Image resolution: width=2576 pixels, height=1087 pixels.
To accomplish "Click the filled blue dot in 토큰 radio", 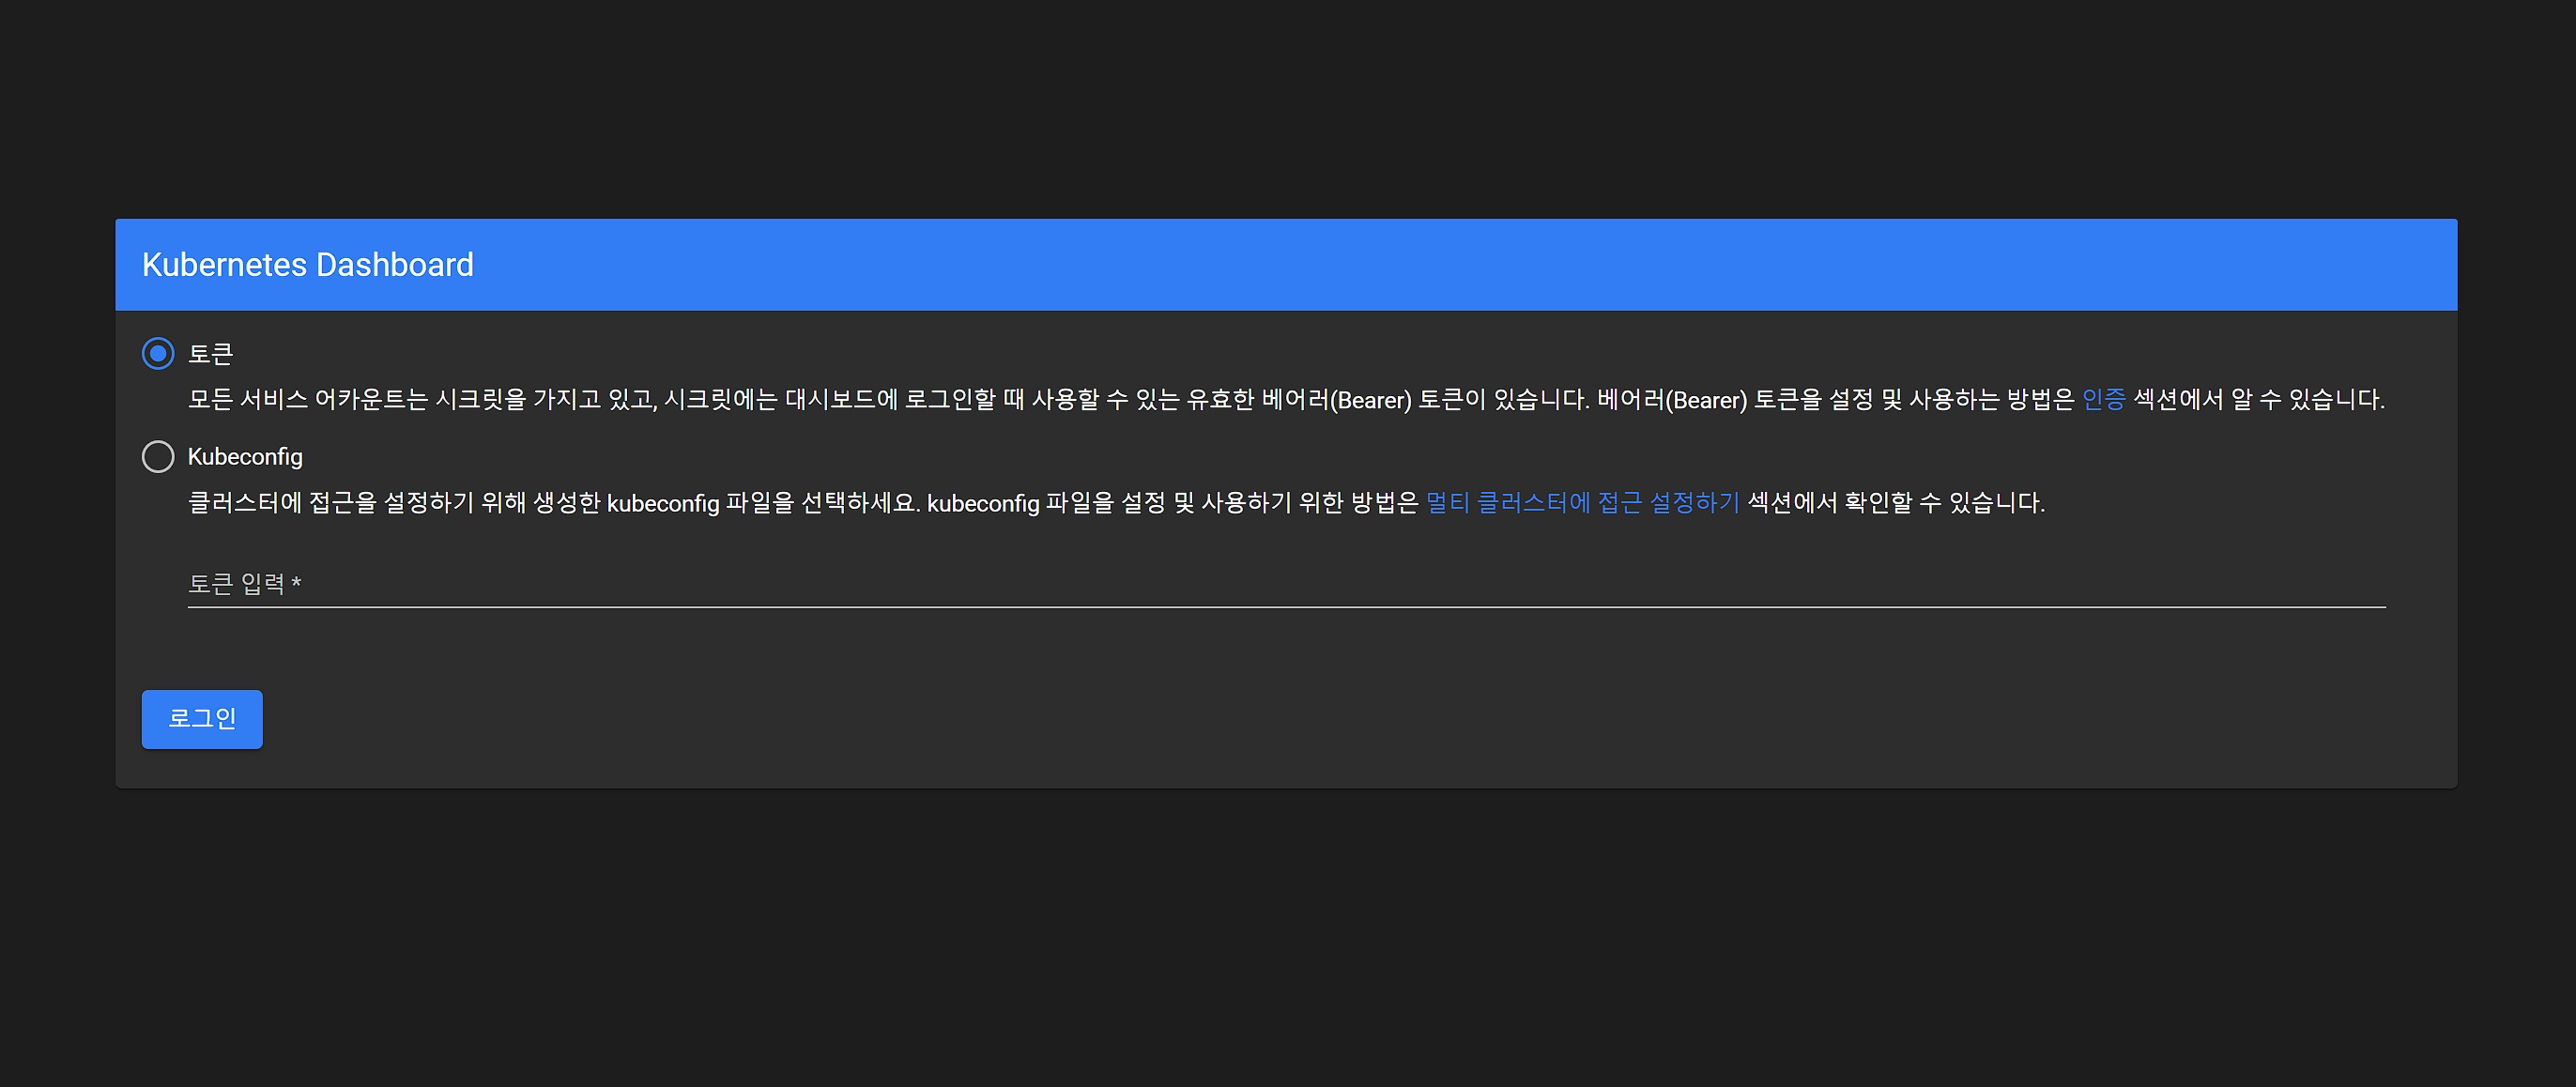I will pyautogui.click(x=158, y=353).
